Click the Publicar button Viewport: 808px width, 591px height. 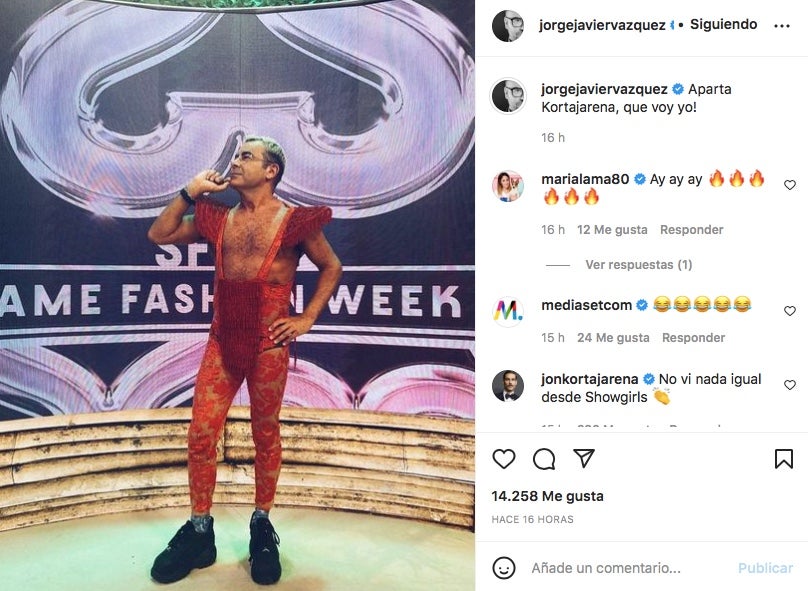pyautogui.click(x=765, y=568)
